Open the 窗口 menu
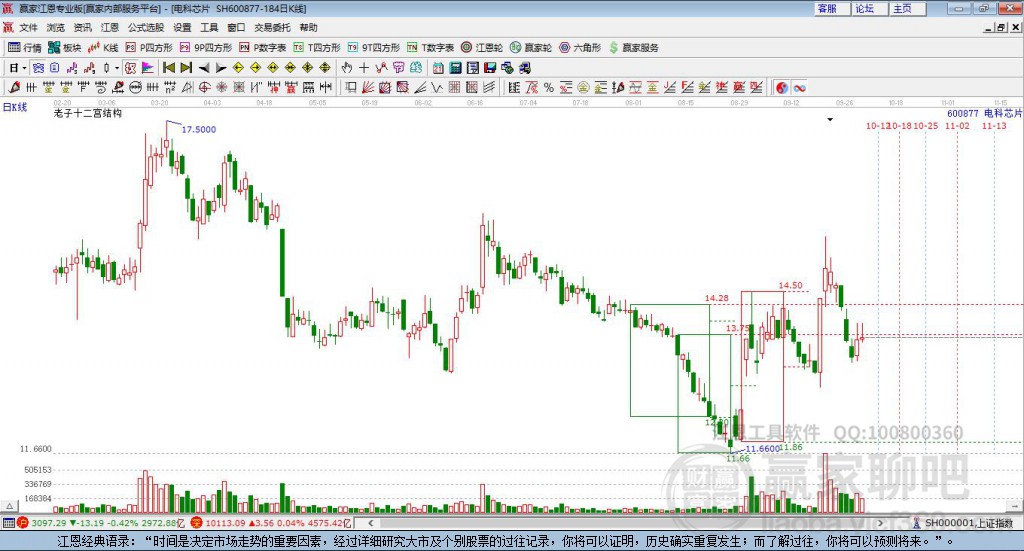The width and height of the screenshot is (1024, 551). point(236,27)
